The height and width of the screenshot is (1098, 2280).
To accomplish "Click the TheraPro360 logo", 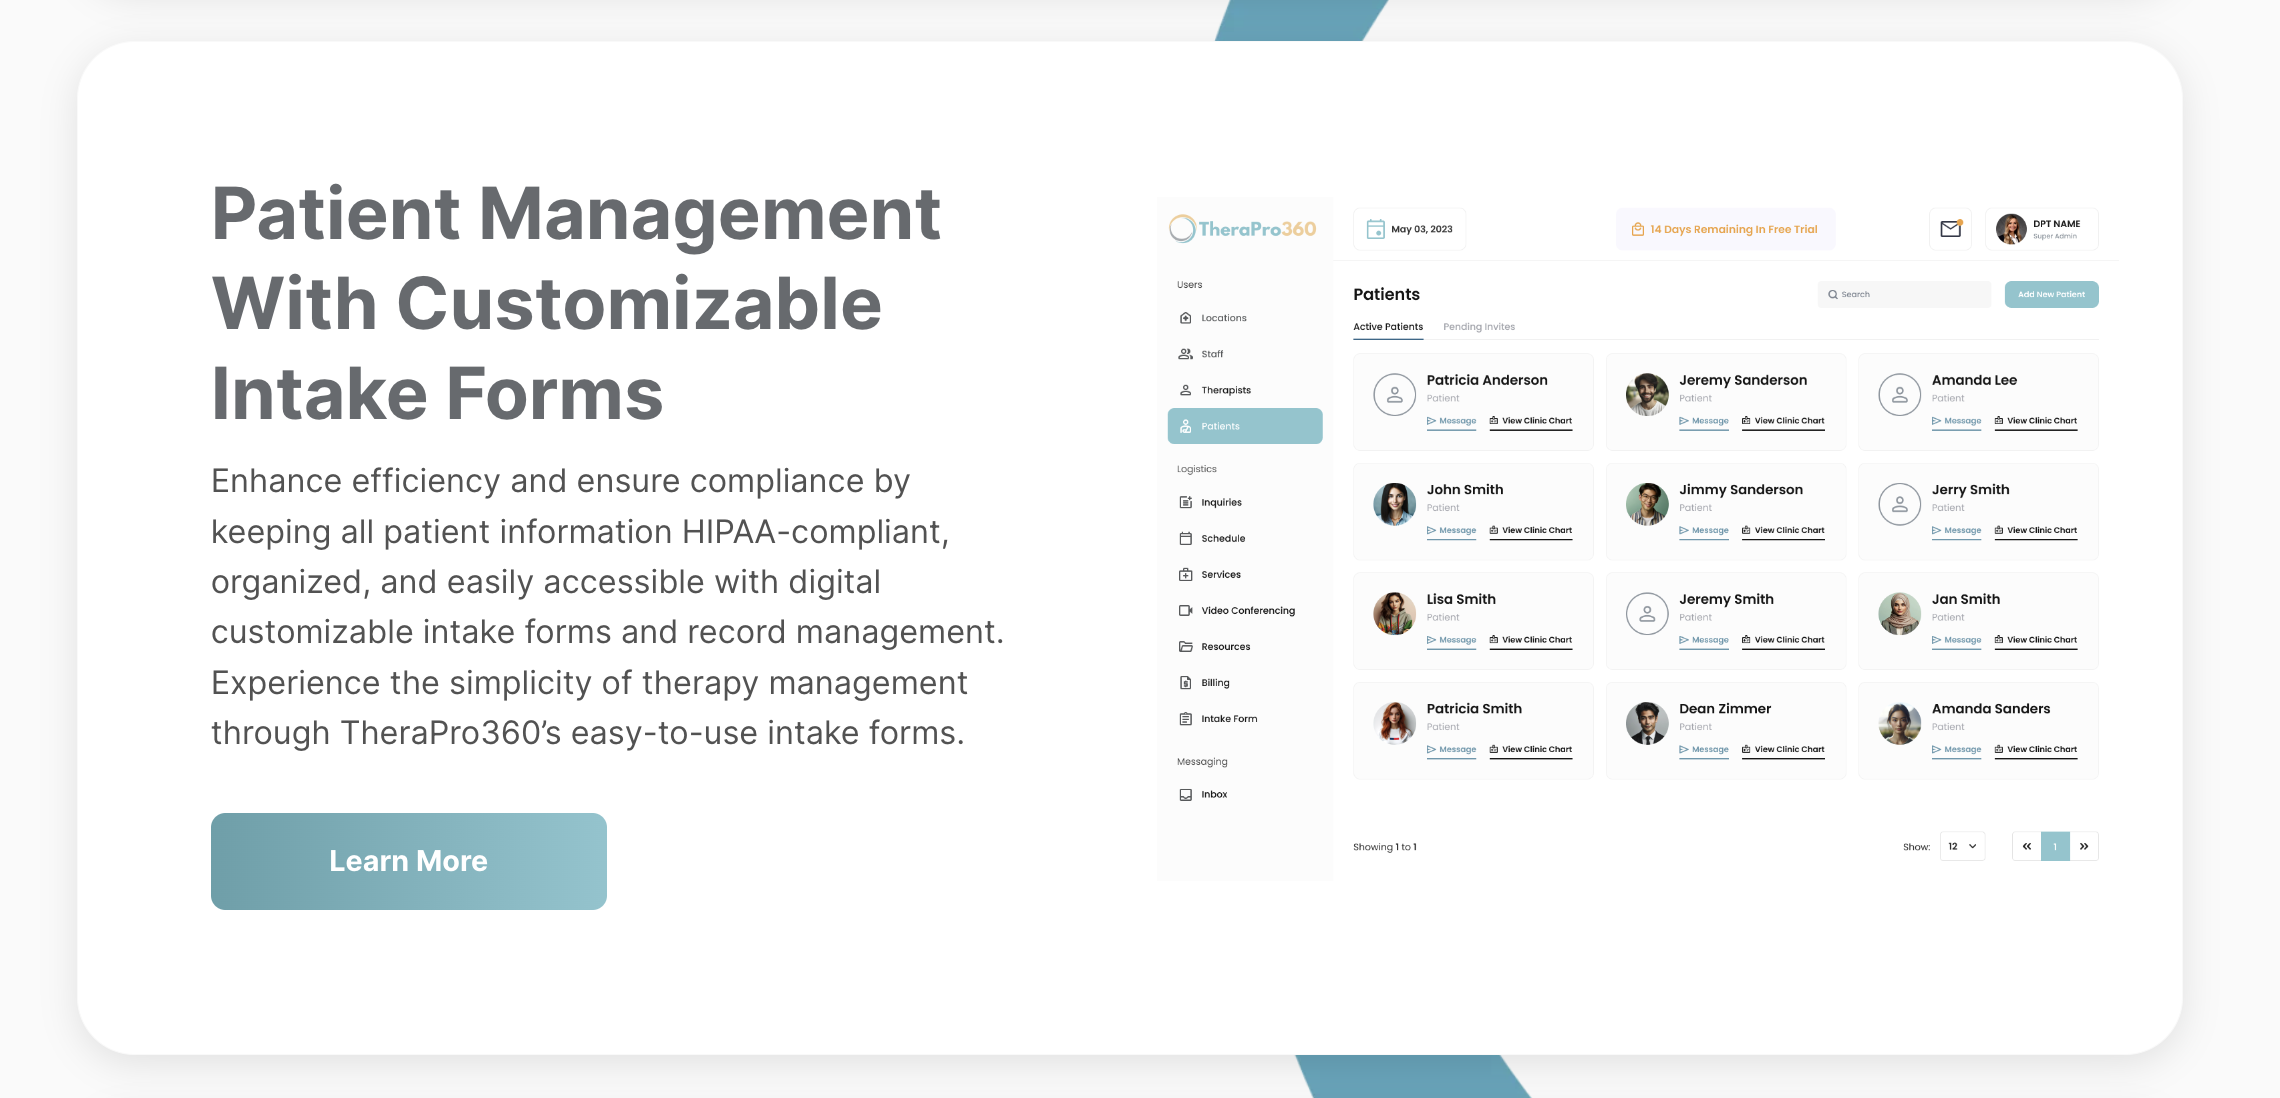I will 1242,229.
